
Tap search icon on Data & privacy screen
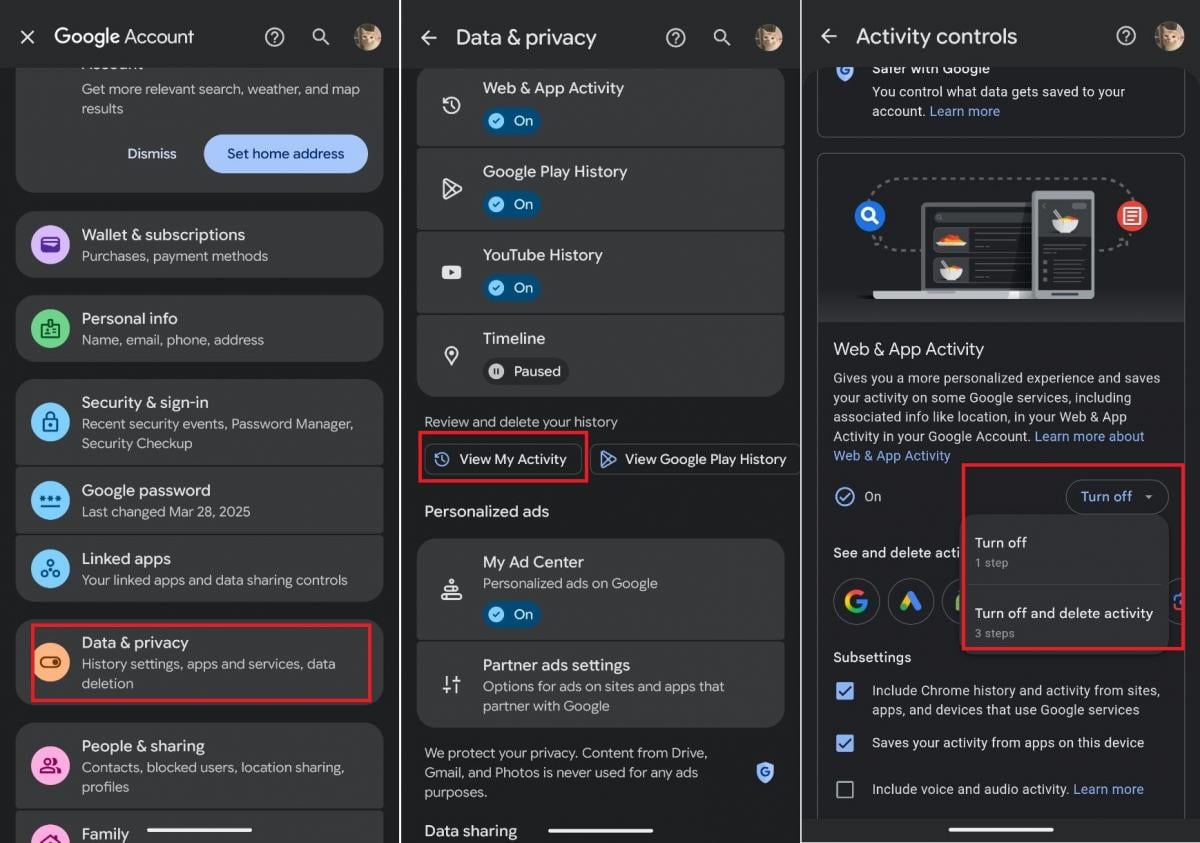tap(722, 38)
